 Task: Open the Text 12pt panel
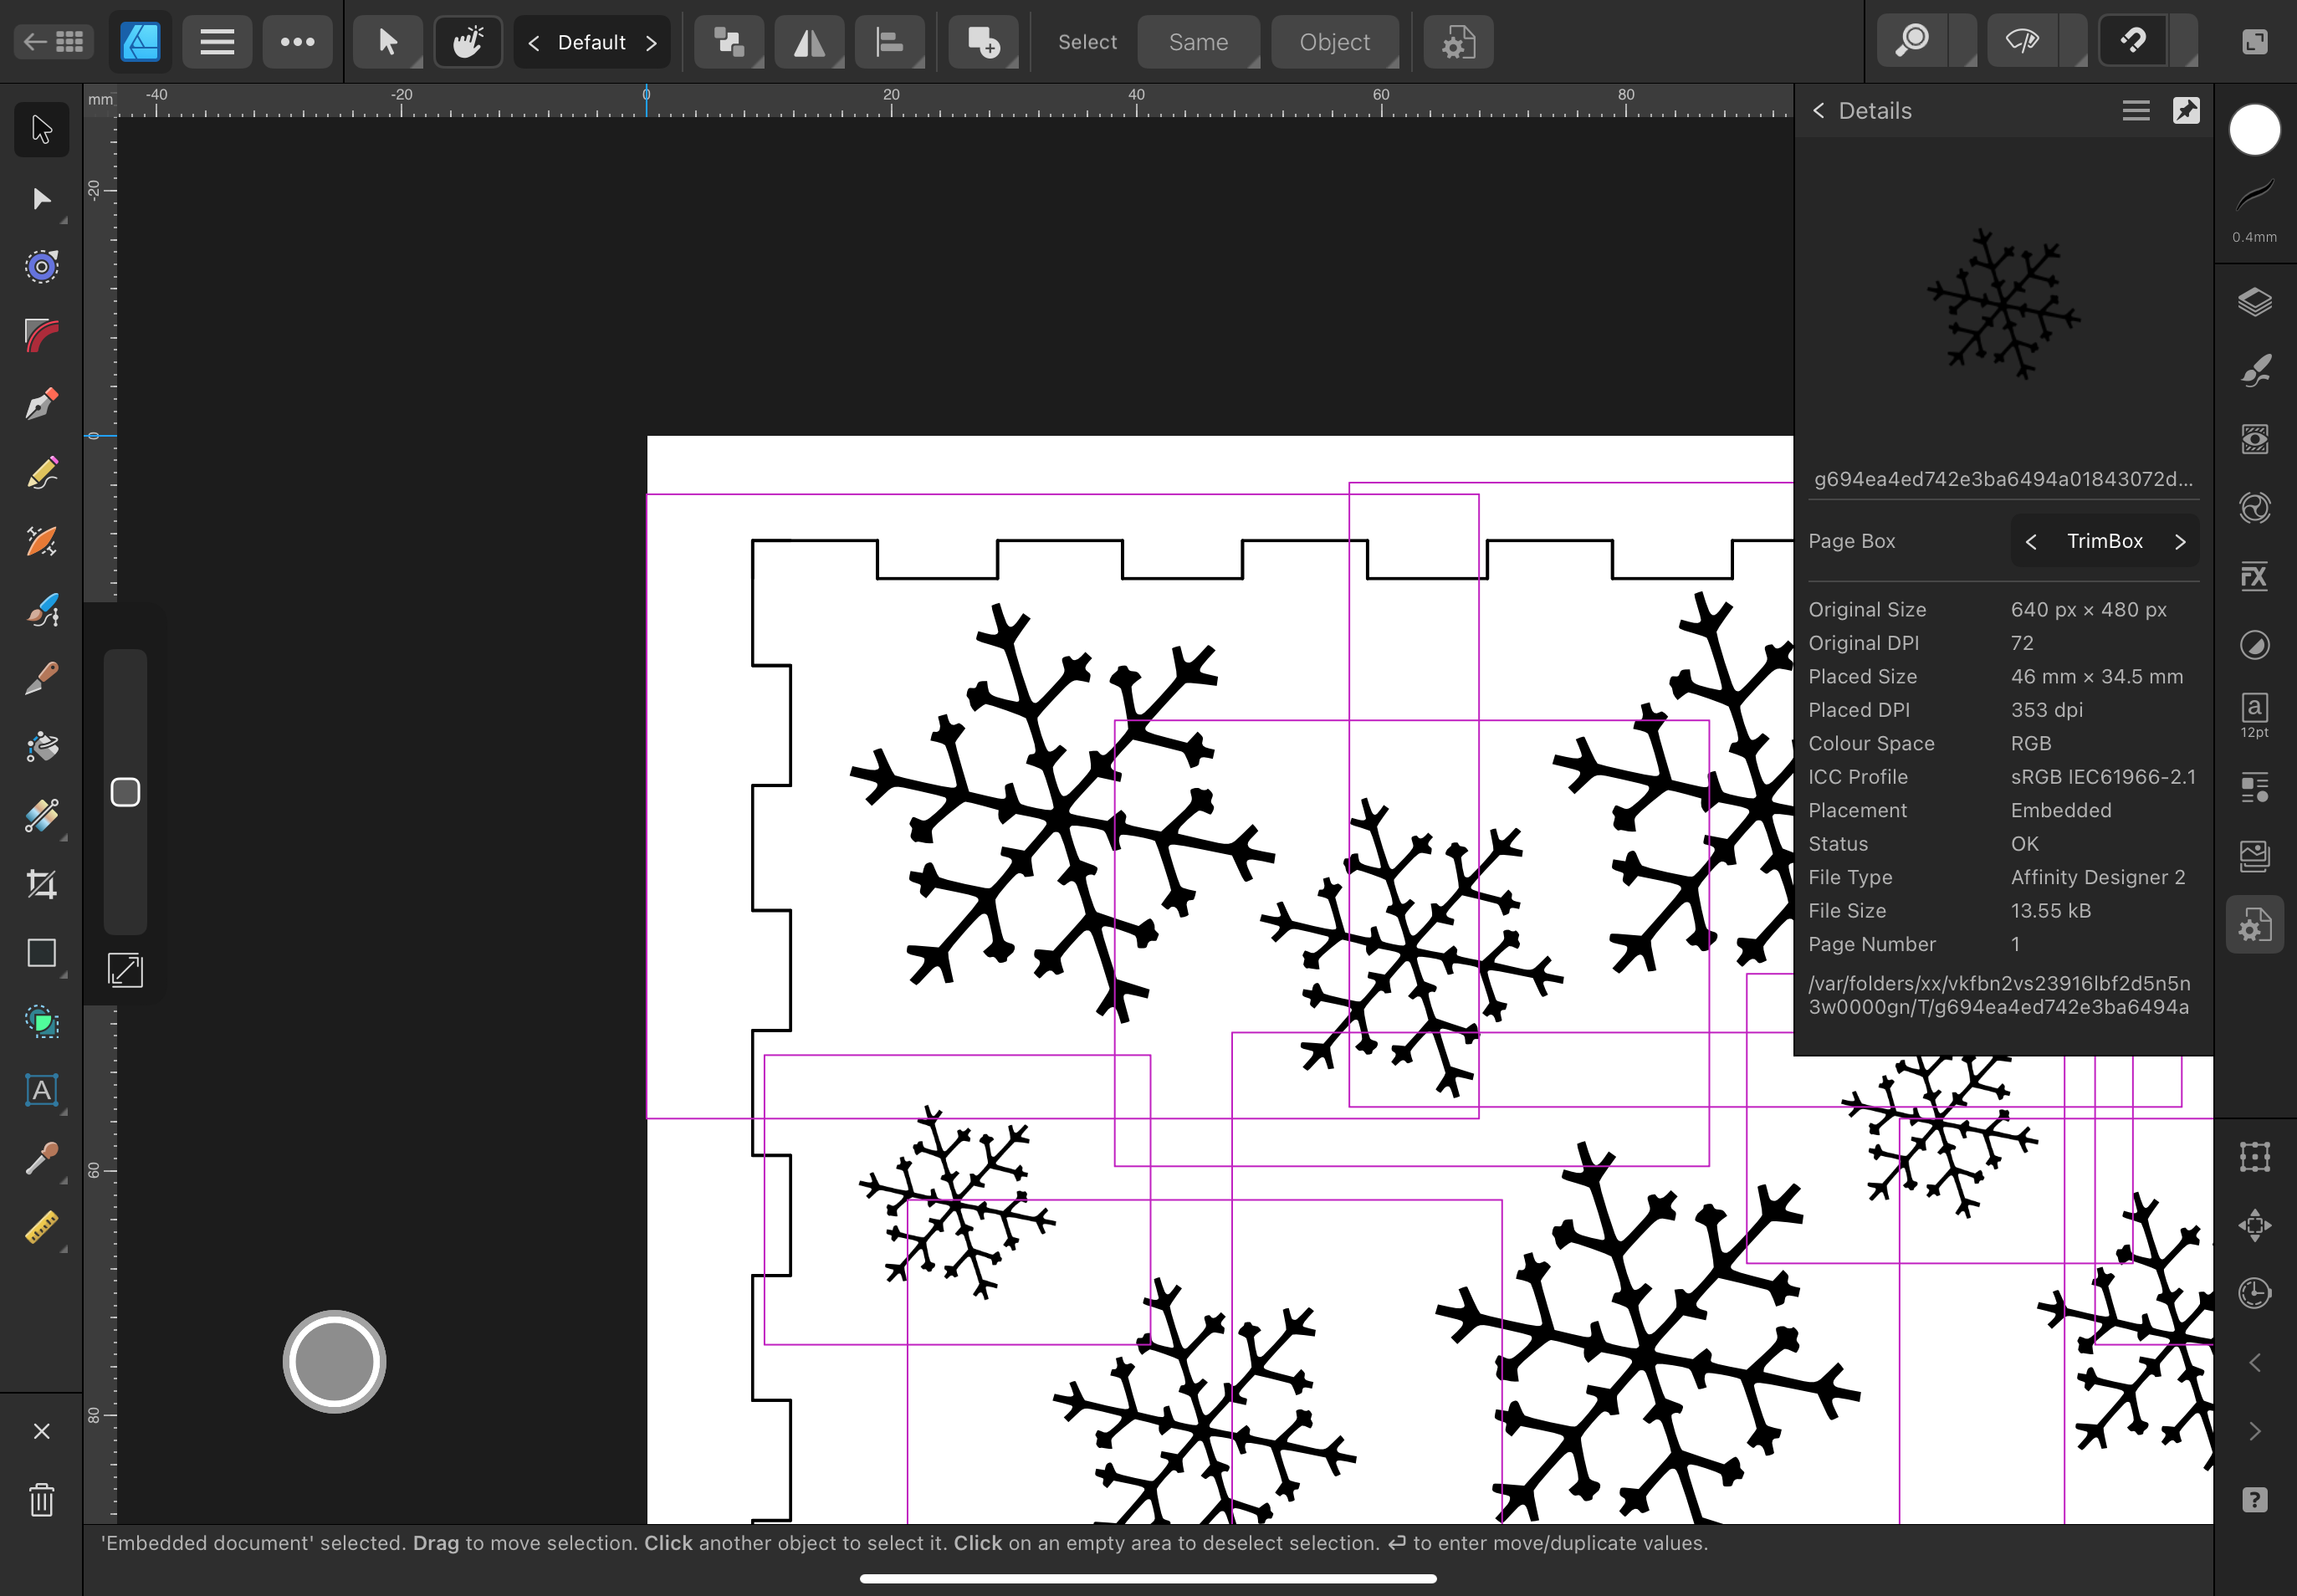(x=2254, y=715)
